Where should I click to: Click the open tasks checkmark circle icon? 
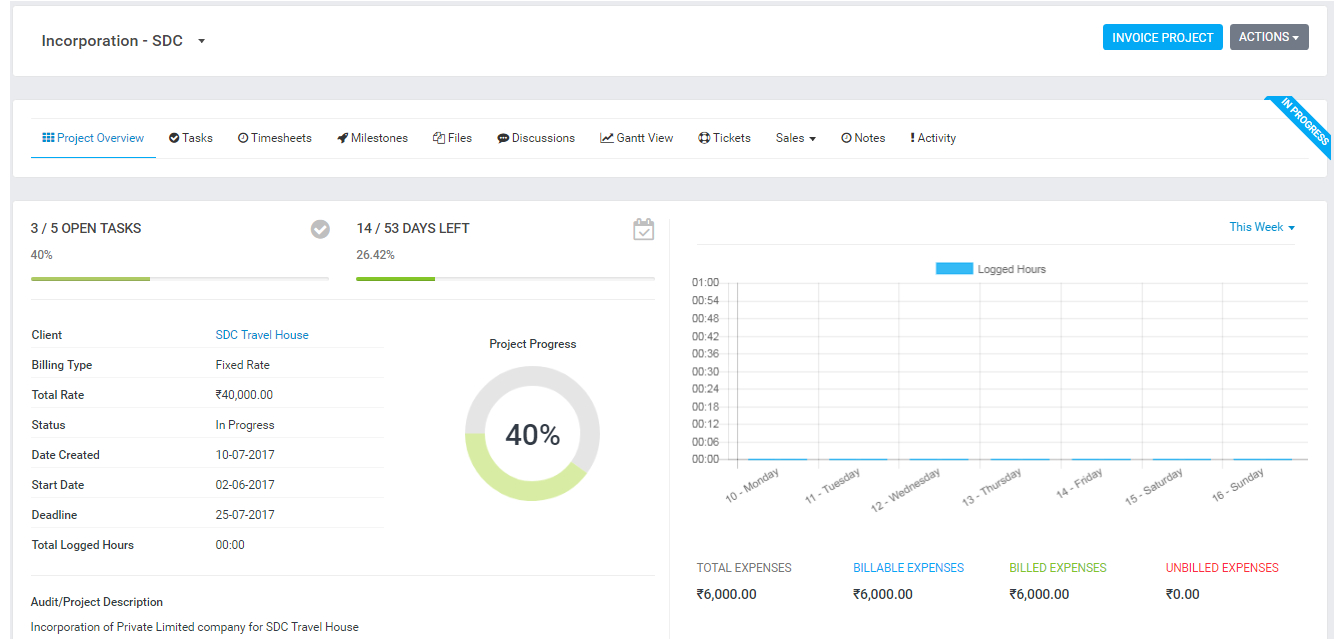click(320, 230)
